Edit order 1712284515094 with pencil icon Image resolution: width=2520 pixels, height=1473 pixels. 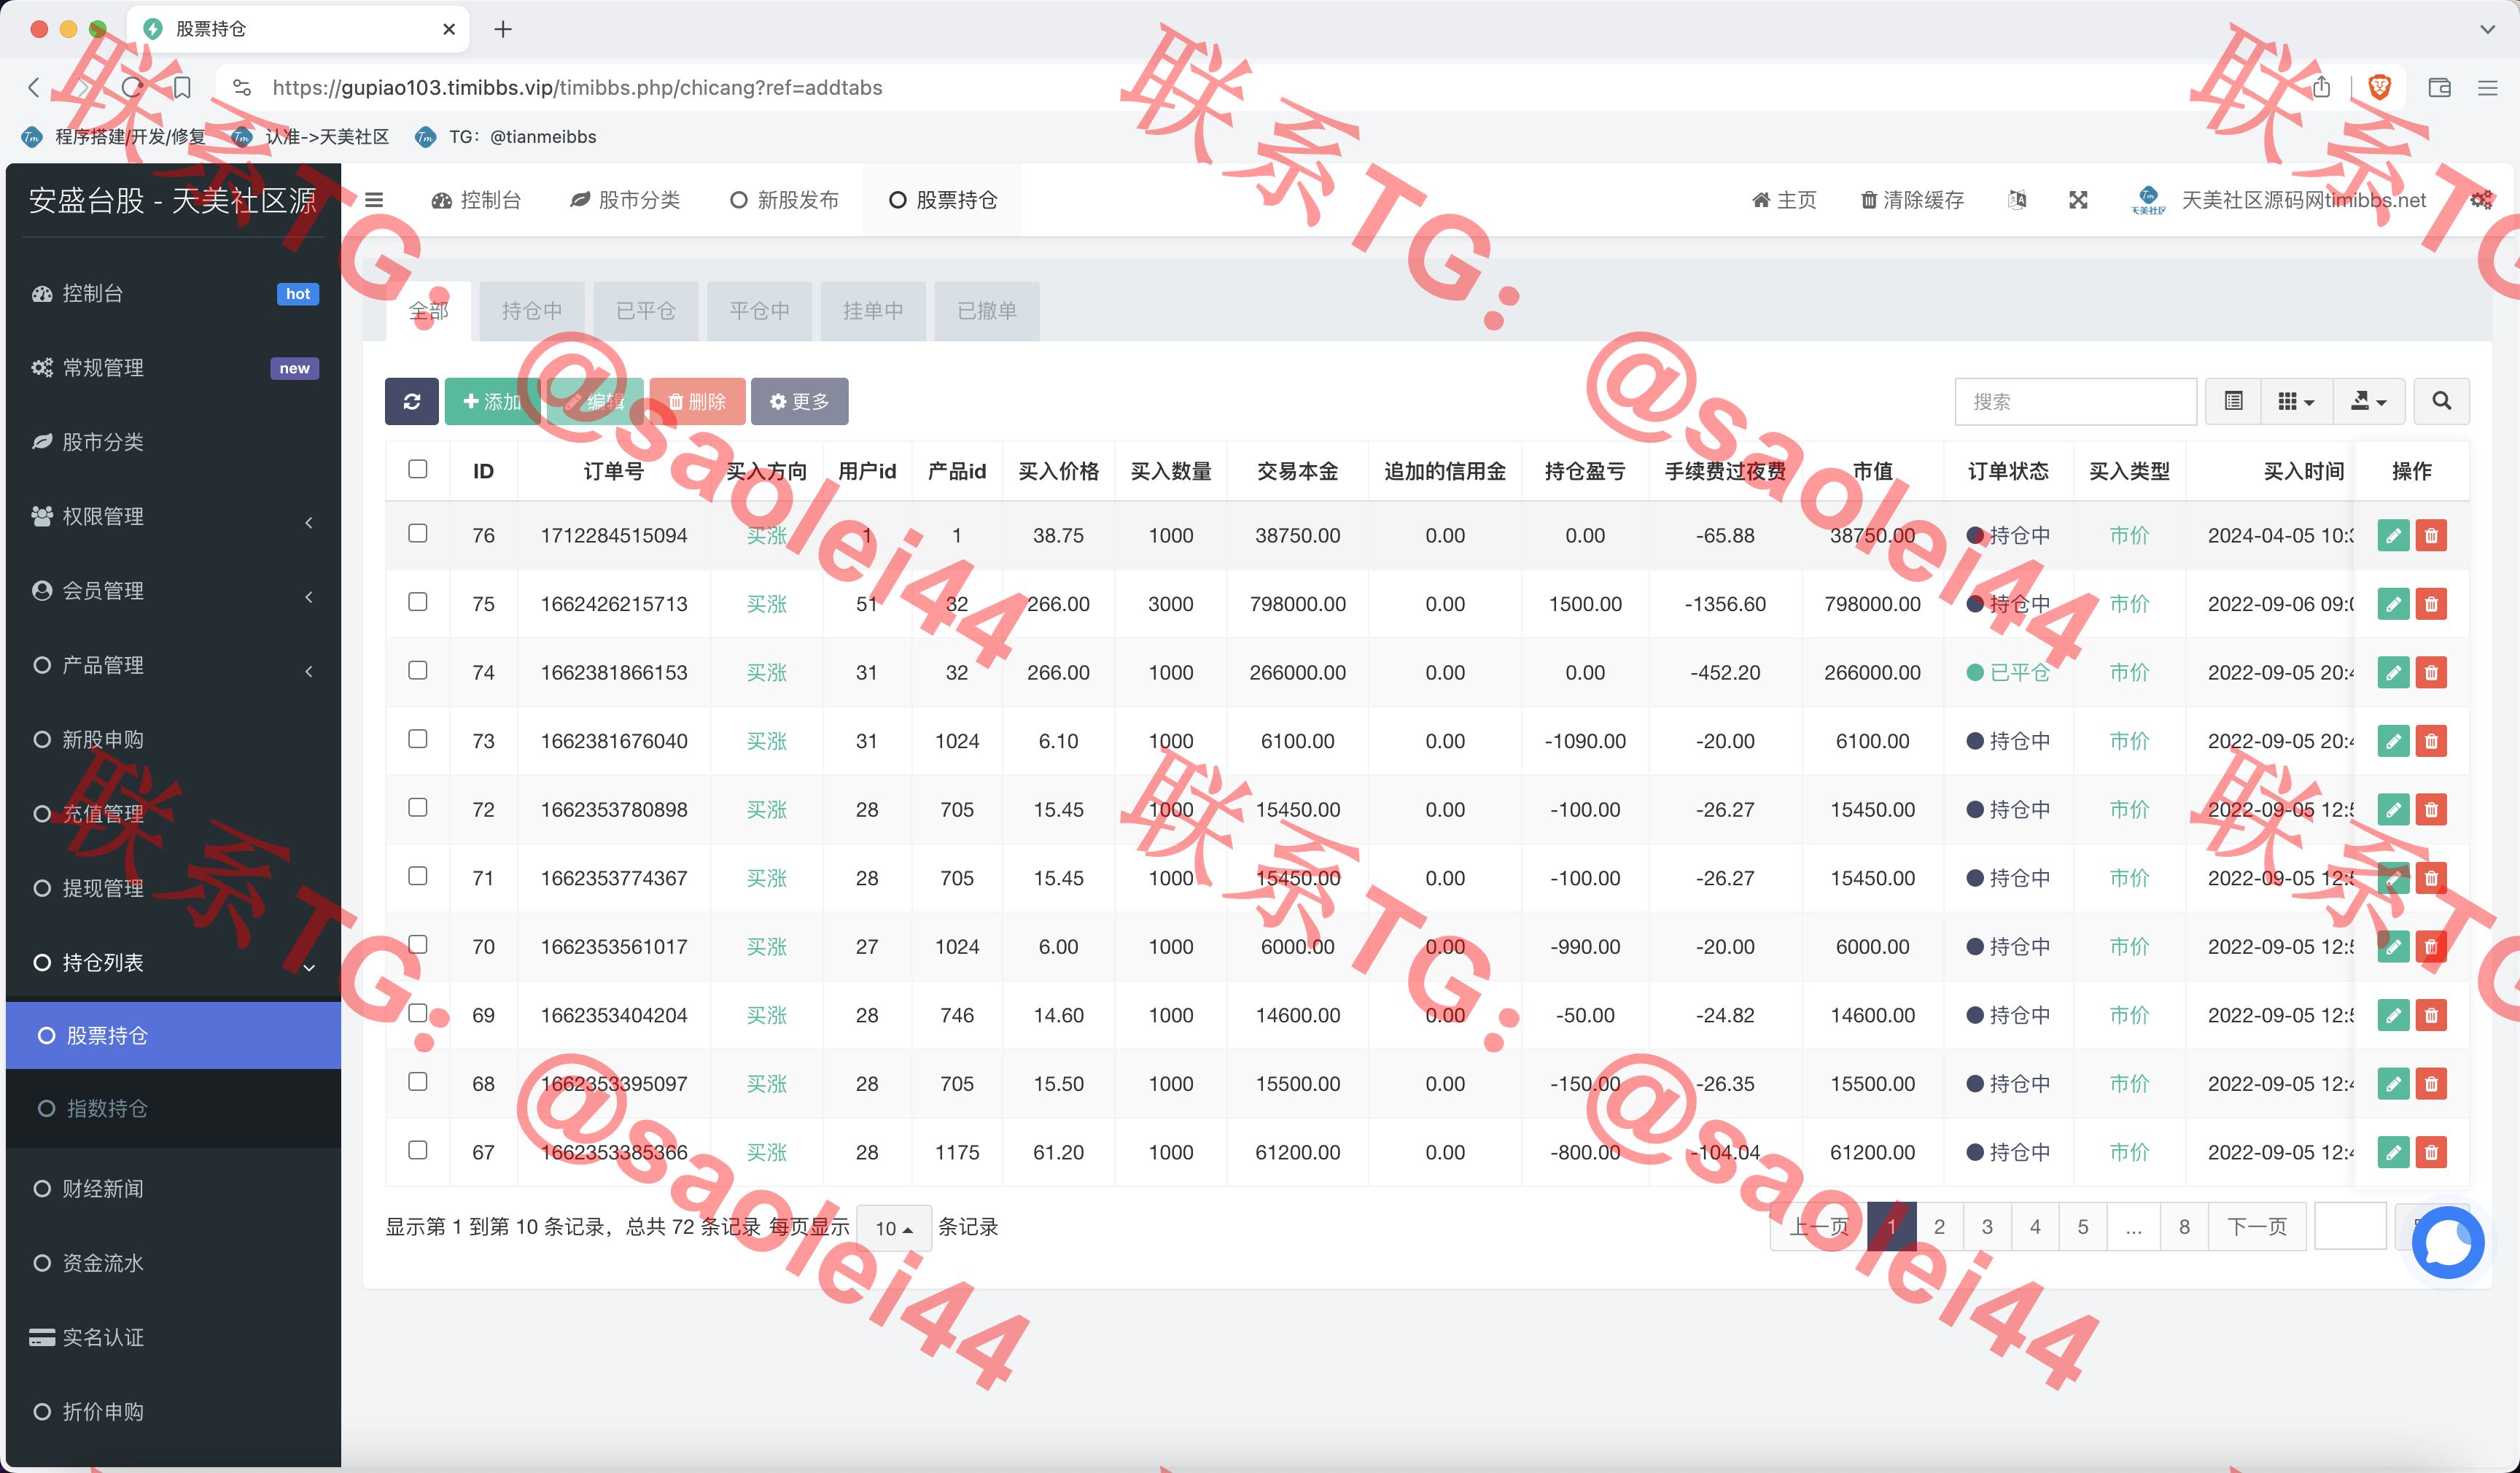(2393, 535)
